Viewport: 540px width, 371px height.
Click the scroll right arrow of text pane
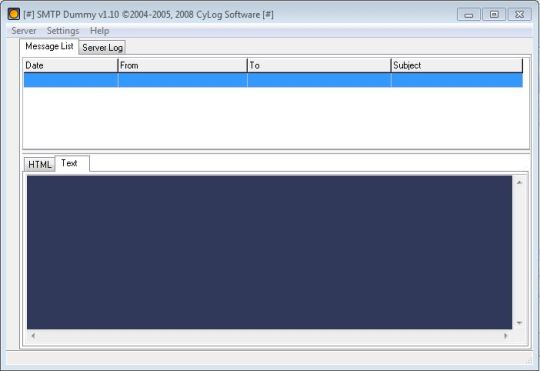506,336
